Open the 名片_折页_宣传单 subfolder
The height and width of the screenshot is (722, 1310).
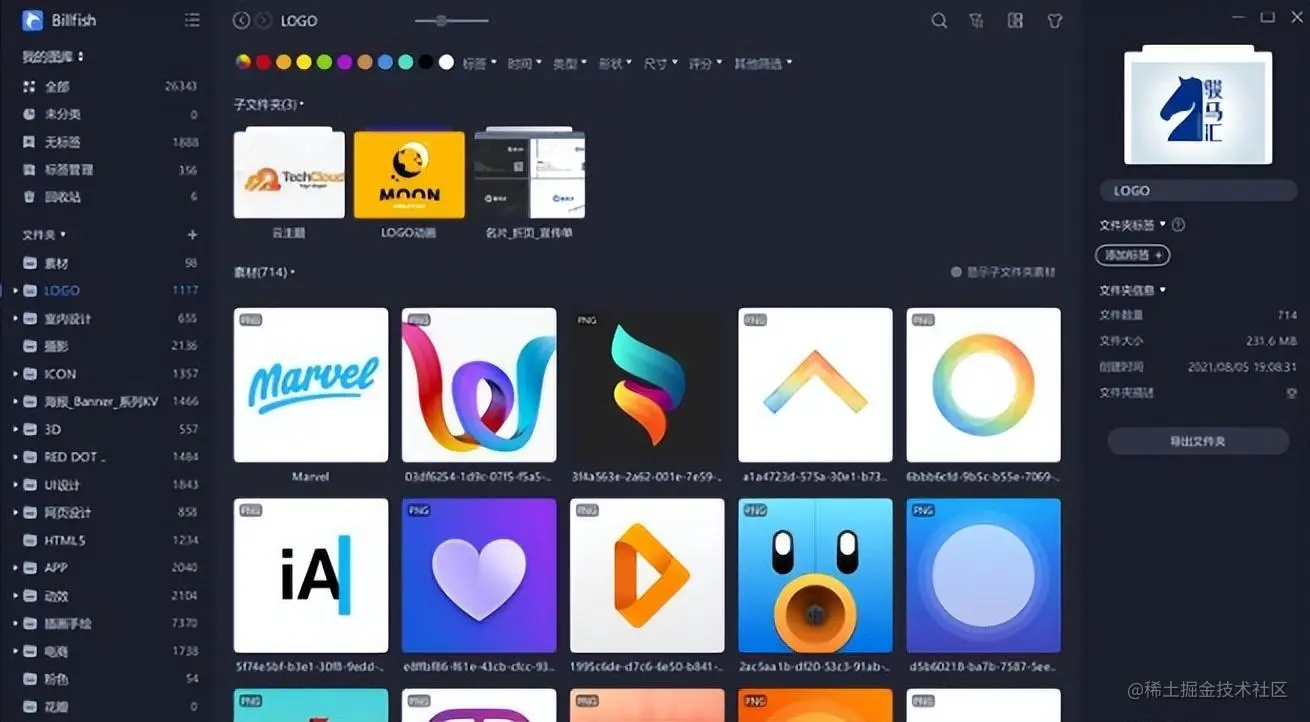click(529, 174)
